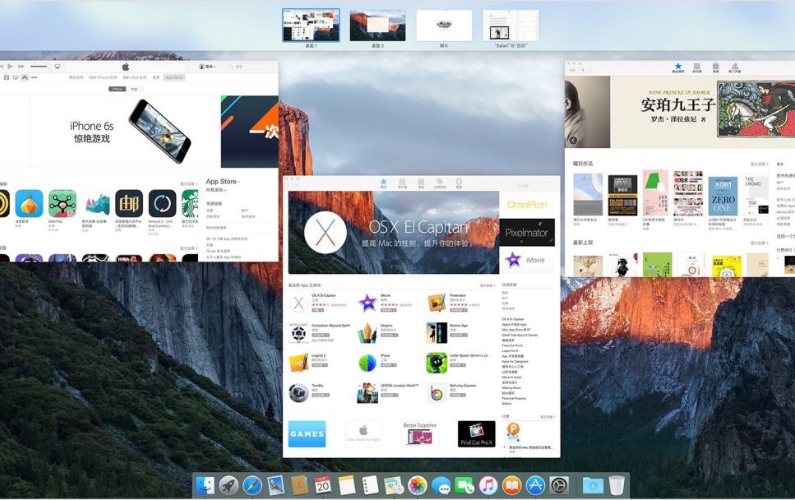Open Reminders list icon in Dock
795x500 pixels.
[x=370, y=485]
